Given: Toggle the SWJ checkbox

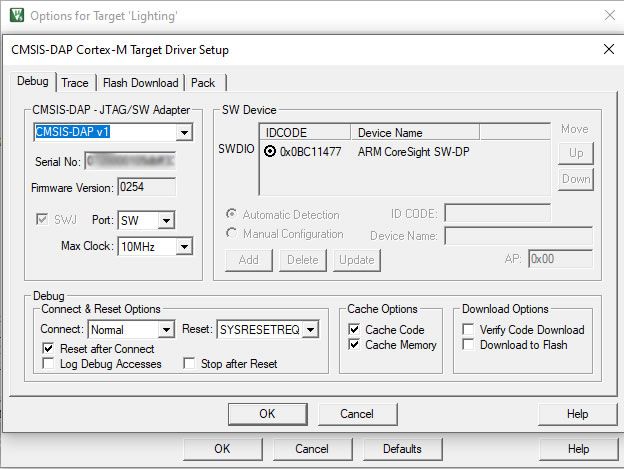Looking at the screenshot, I should 42,219.
